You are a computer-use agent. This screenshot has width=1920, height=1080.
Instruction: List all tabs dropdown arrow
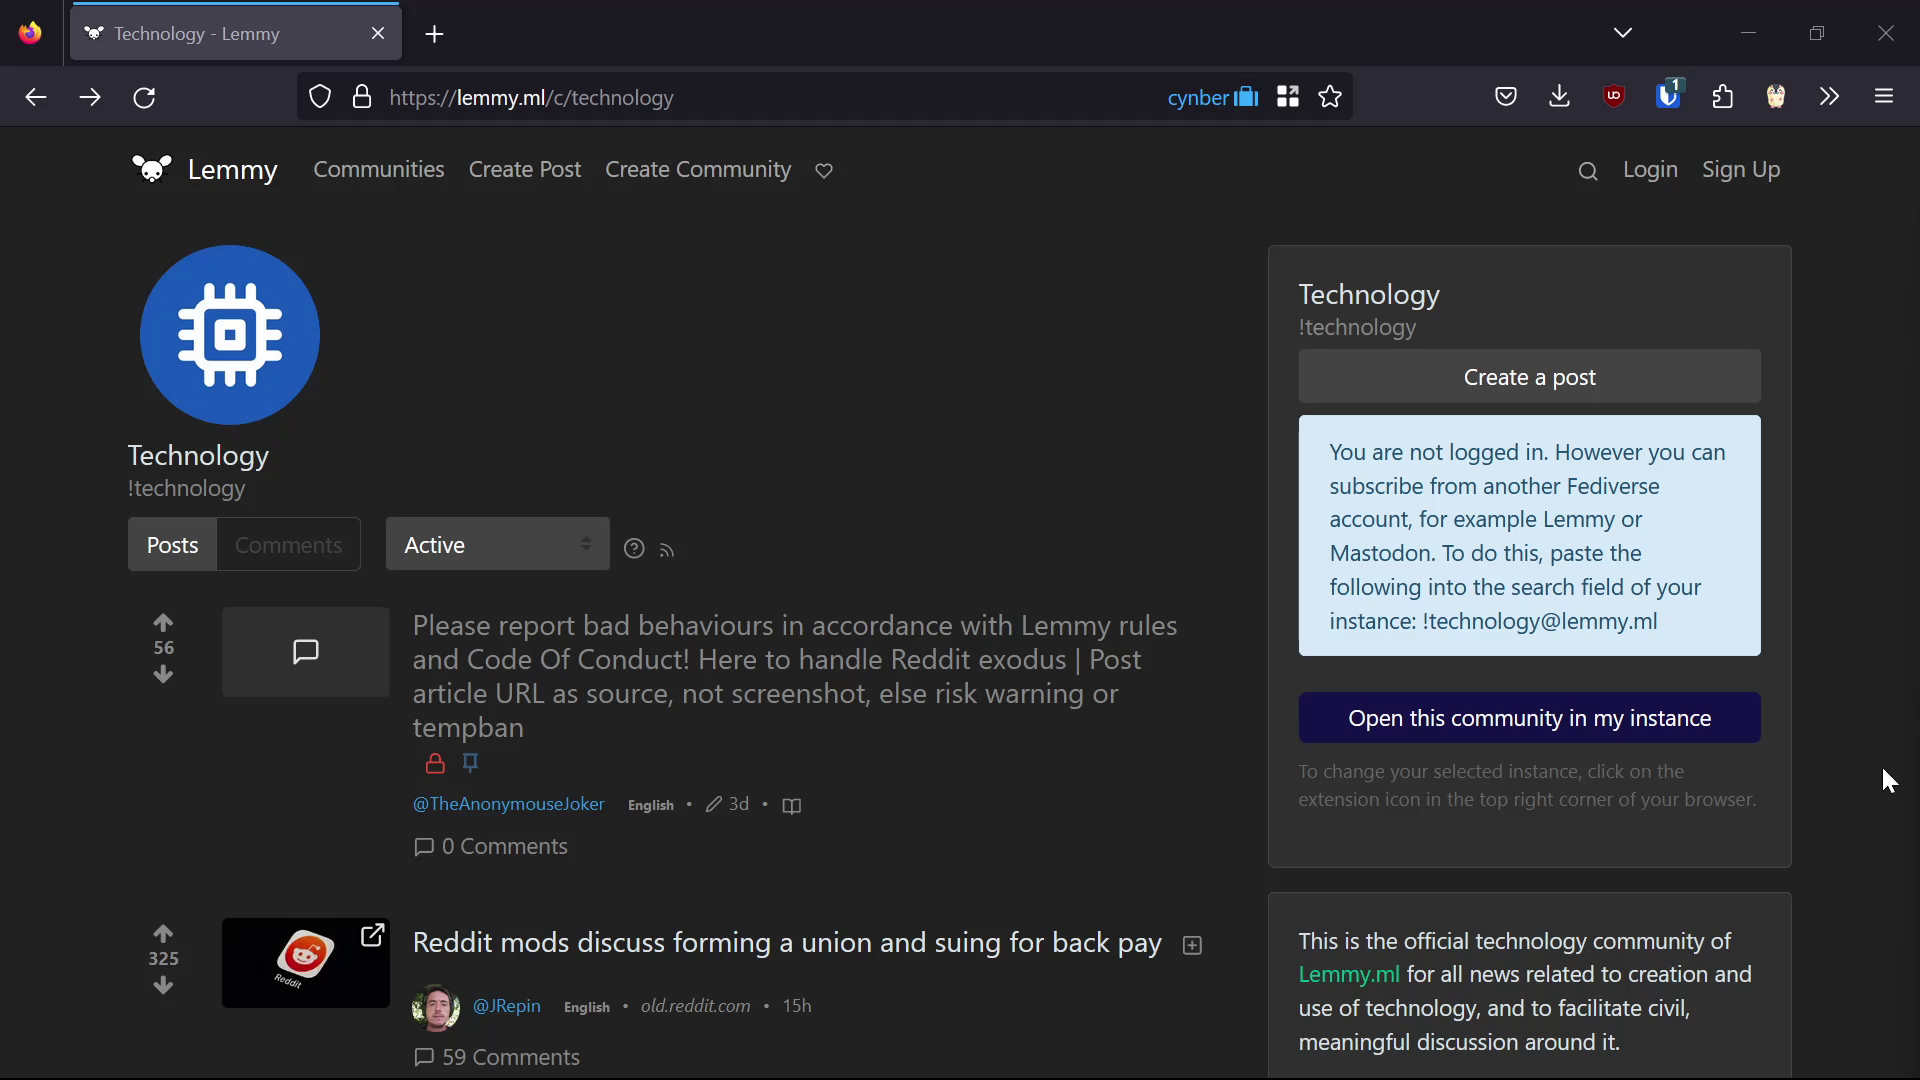click(x=1623, y=33)
